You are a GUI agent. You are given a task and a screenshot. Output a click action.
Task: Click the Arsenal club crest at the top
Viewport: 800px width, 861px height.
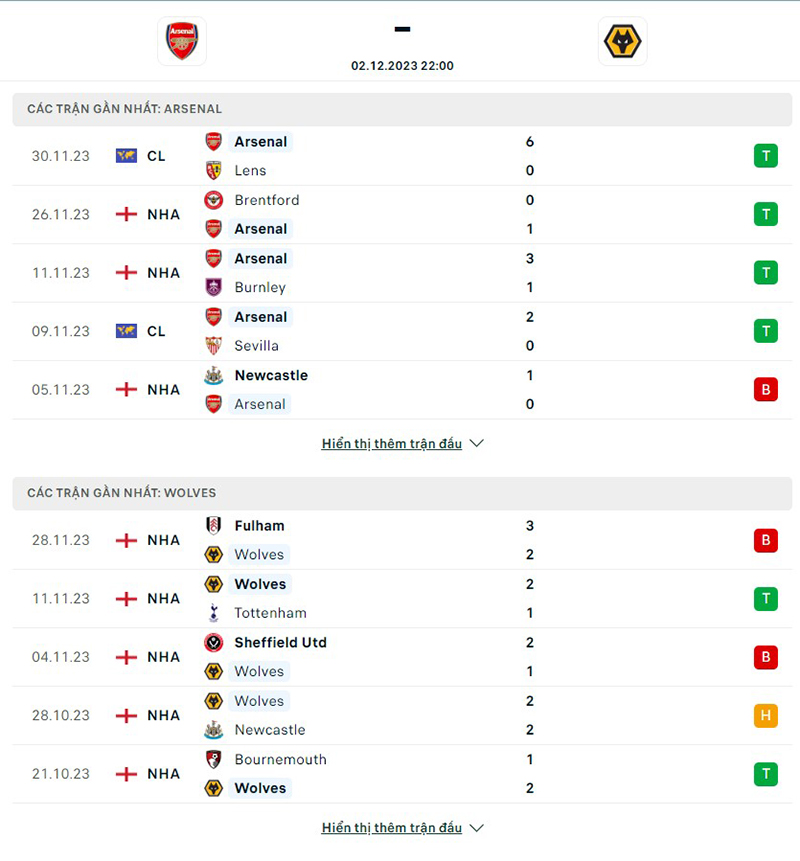click(181, 41)
